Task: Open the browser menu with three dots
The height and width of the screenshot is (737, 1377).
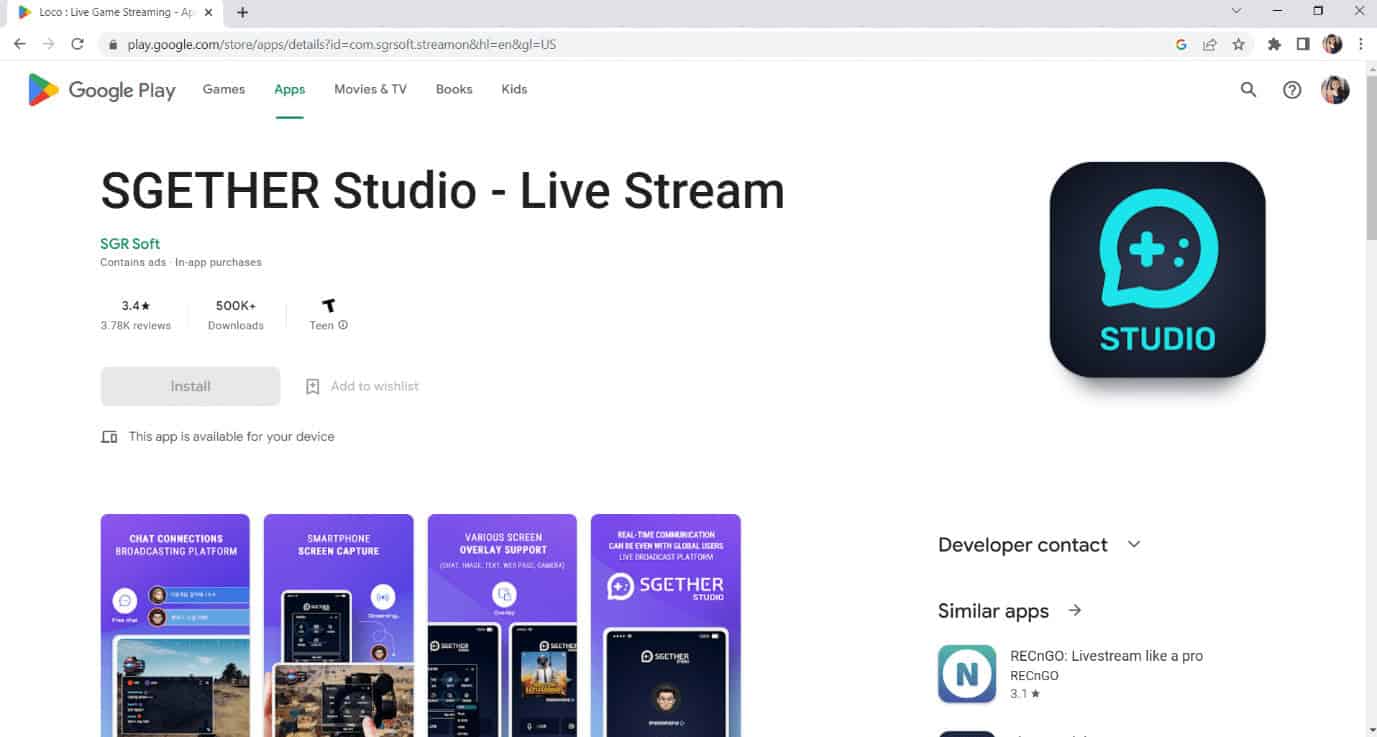Action: point(1361,44)
